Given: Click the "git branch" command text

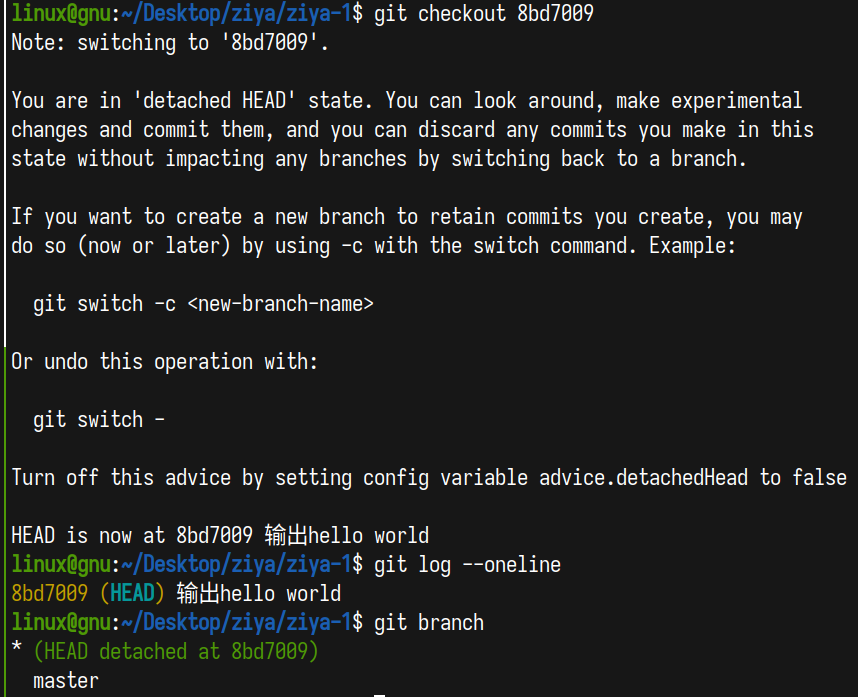Looking at the screenshot, I should coord(429,623).
